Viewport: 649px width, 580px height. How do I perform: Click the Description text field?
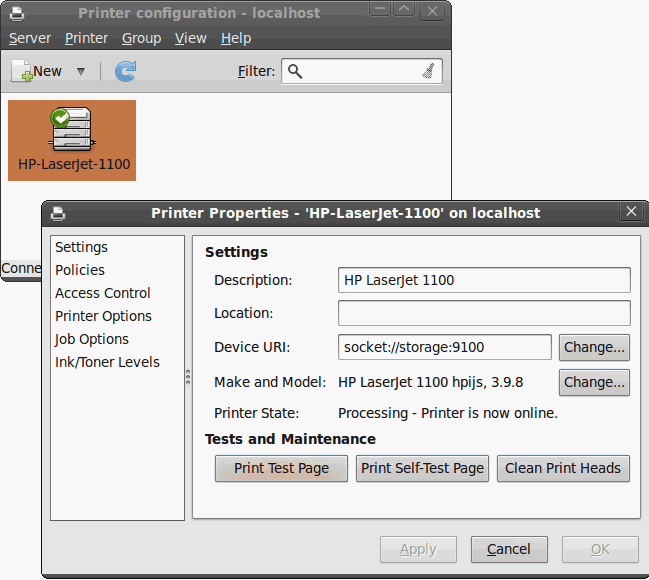(x=484, y=280)
